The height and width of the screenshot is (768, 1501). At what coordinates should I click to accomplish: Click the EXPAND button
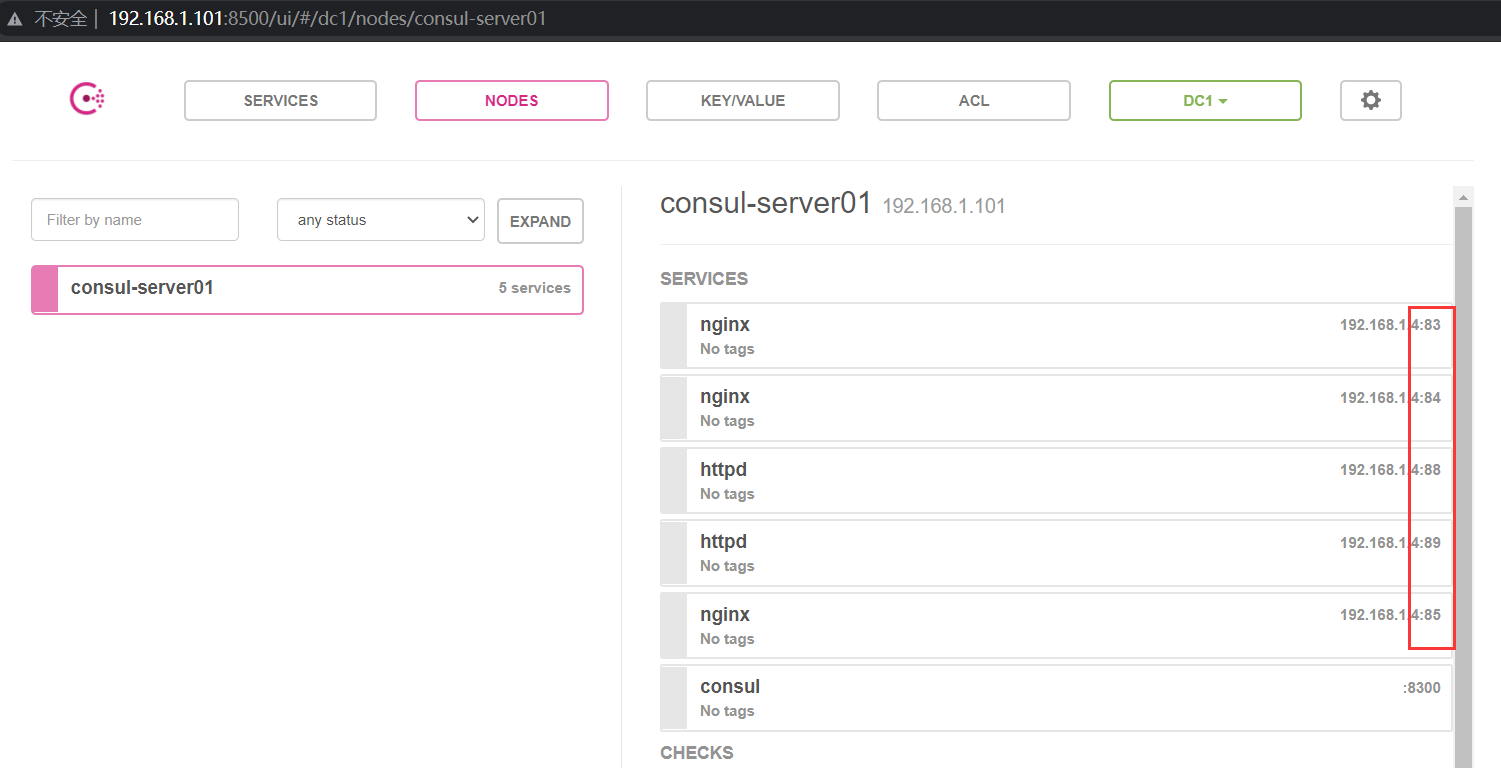(540, 221)
